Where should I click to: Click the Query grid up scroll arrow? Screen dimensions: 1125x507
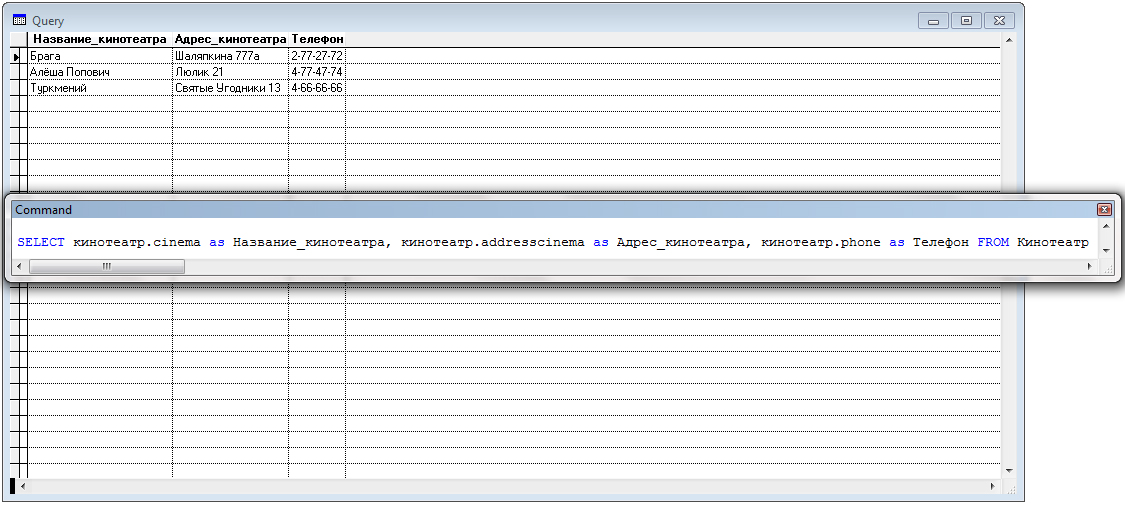tap(1009, 40)
